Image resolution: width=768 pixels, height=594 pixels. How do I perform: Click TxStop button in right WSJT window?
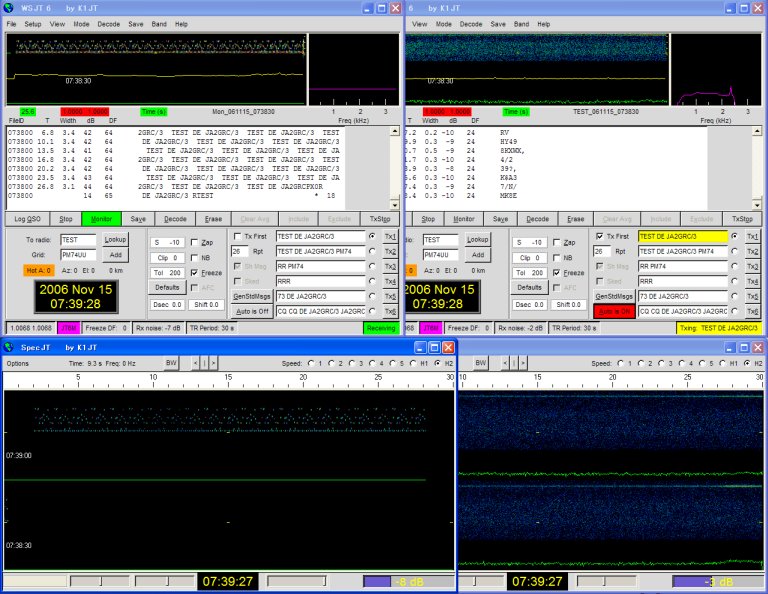click(742, 219)
